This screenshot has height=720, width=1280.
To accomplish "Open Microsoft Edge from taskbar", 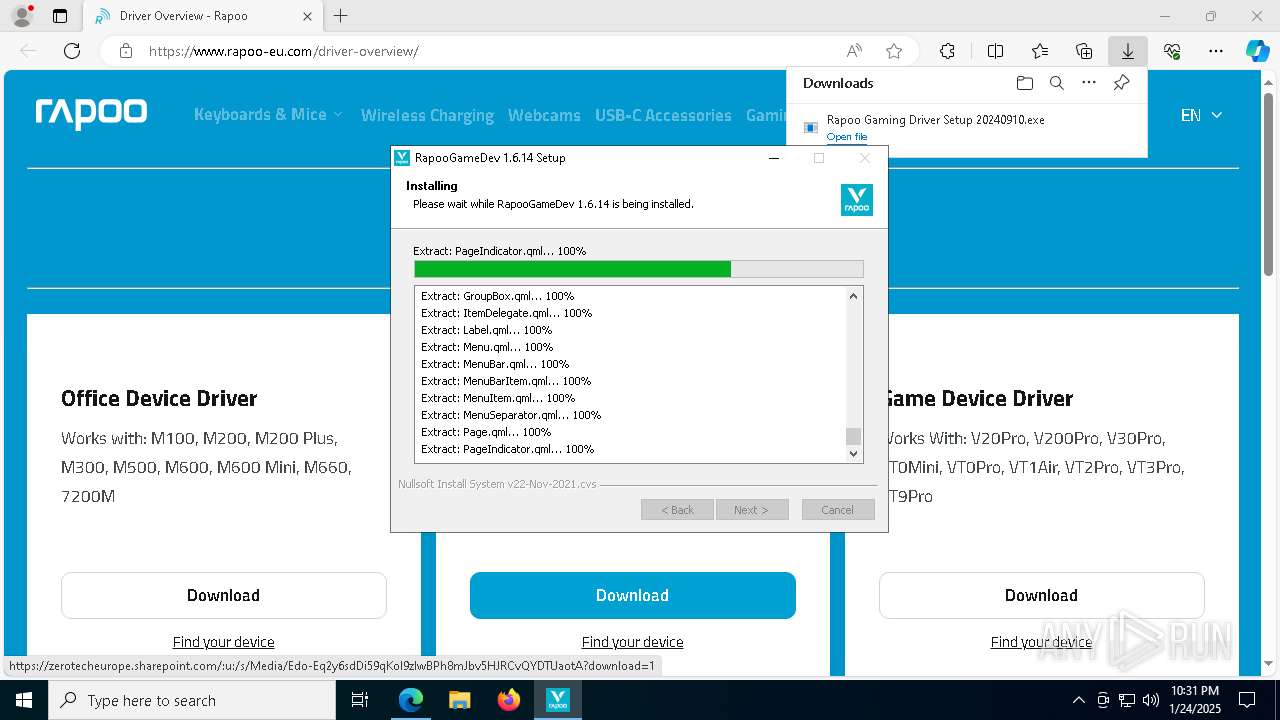I will point(411,700).
